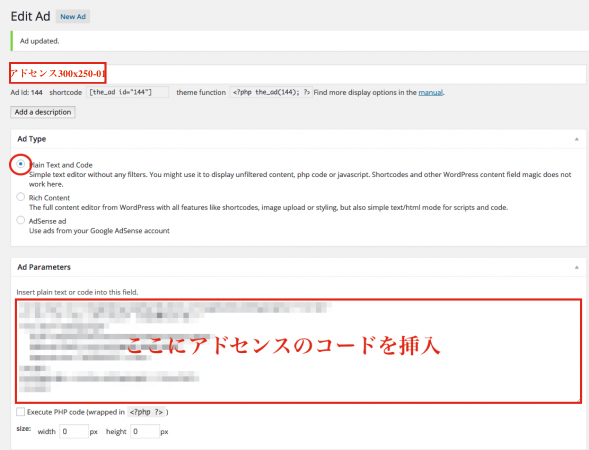Set the width size field
Viewport: 589px width, 450px height.
(74, 431)
